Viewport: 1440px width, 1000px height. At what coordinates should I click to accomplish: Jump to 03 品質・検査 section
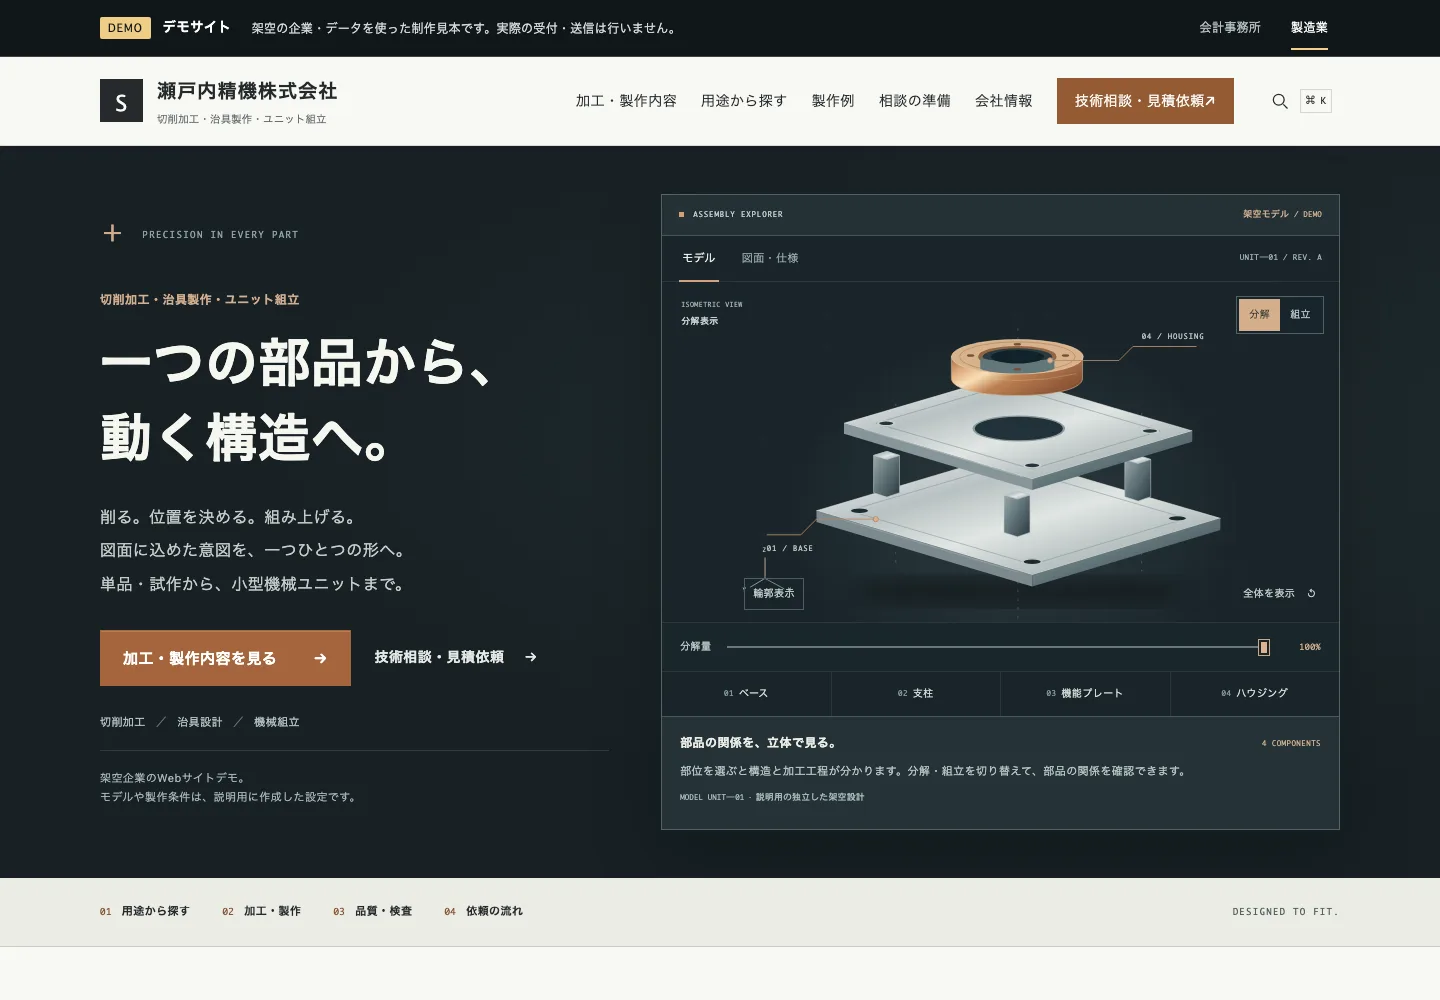pos(373,911)
